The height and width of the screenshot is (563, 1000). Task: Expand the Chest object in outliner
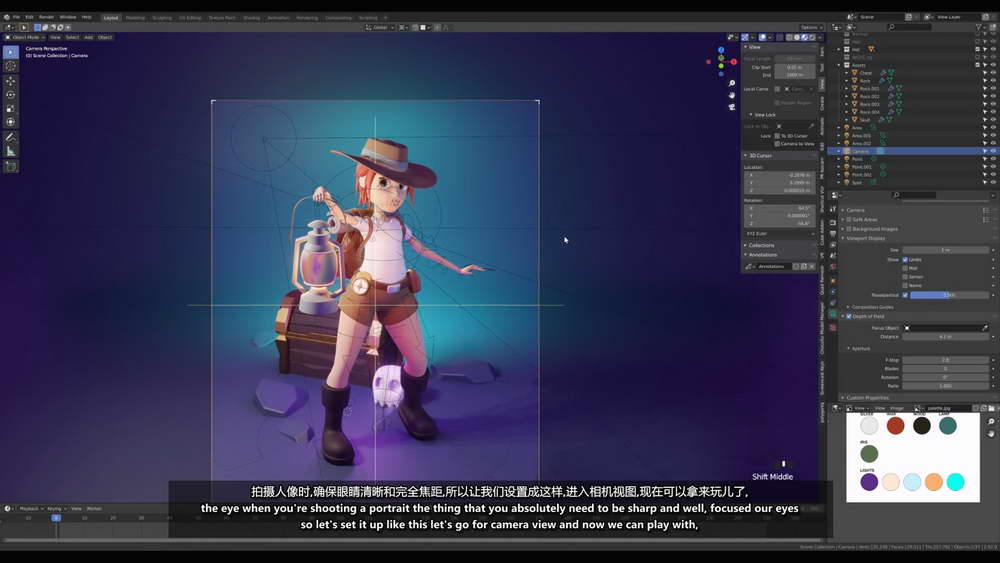pyautogui.click(x=847, y=73)
